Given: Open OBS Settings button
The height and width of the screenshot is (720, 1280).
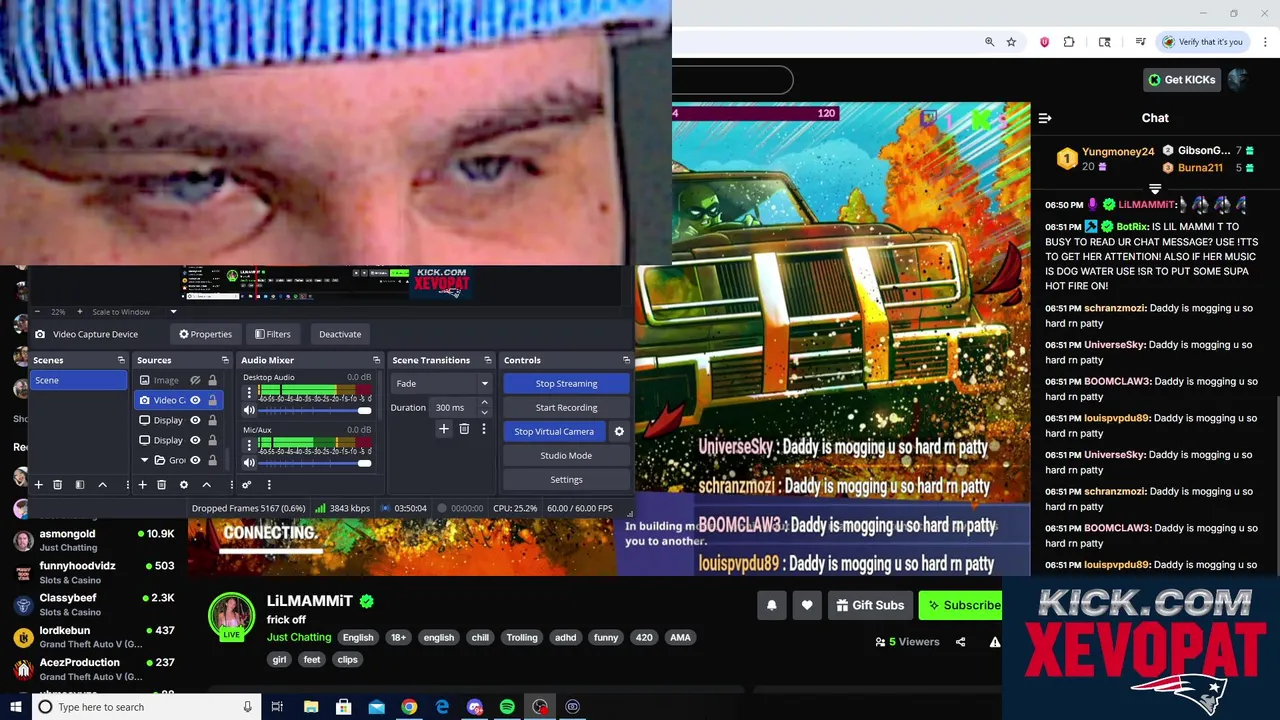Looking at the screenshot, I should [566, 479].
